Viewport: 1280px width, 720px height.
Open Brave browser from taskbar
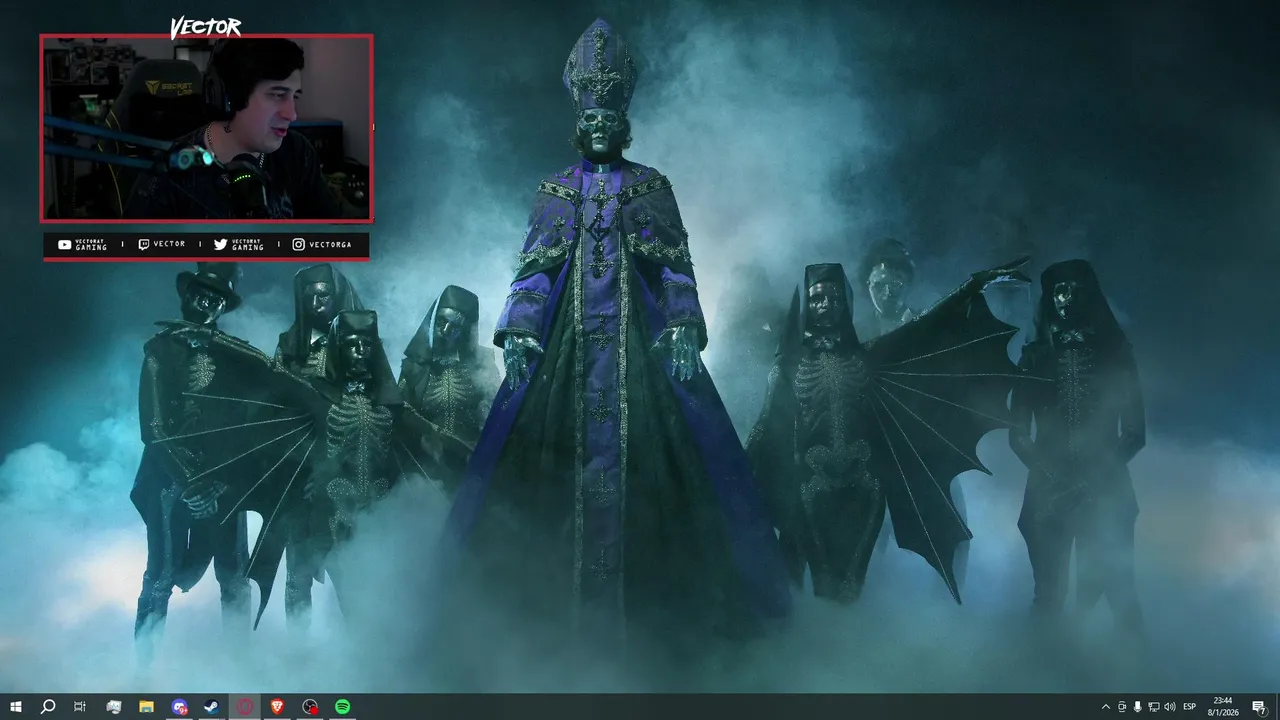(277, 707)
